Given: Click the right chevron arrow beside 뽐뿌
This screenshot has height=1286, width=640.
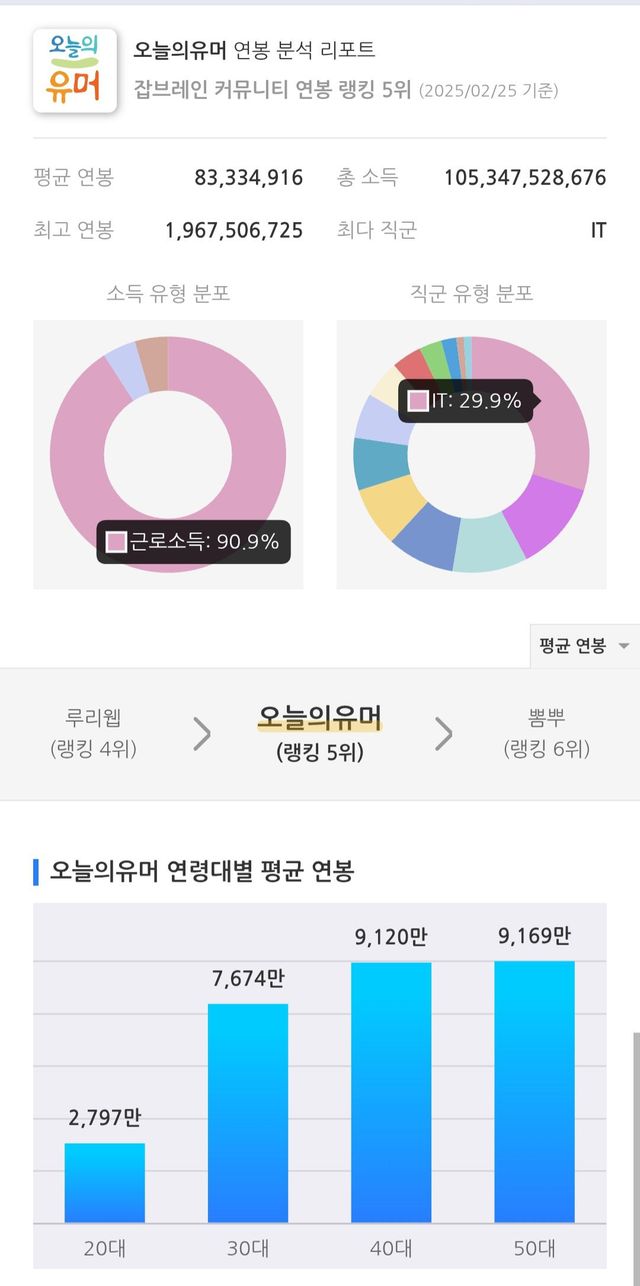Looking at the screenshot, I should point(444,734).
